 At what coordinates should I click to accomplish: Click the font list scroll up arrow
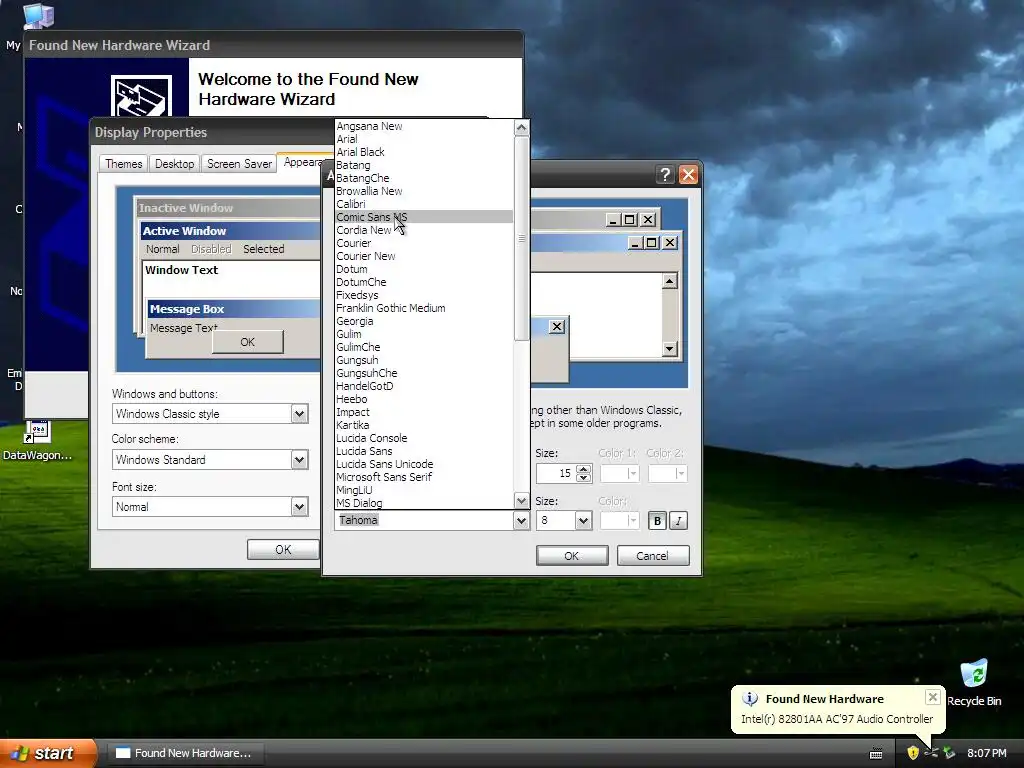click(x=521, y=127)
